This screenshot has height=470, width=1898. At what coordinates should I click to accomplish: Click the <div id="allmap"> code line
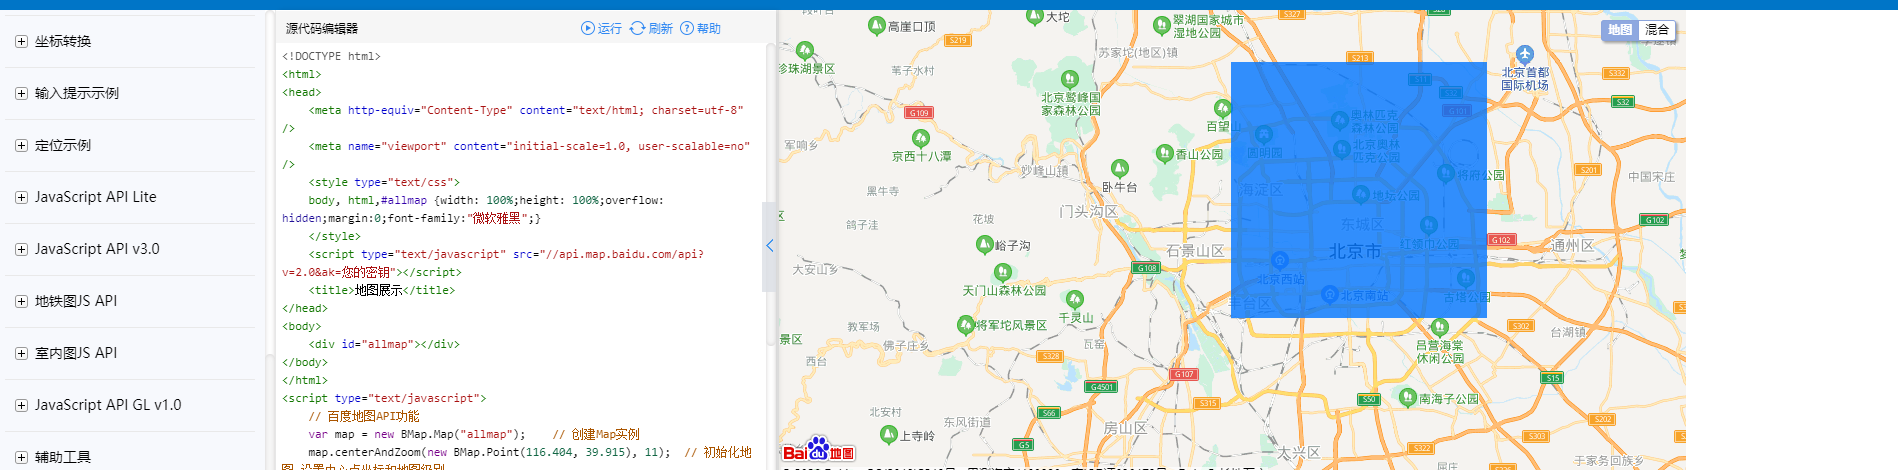tap(385, 344)
